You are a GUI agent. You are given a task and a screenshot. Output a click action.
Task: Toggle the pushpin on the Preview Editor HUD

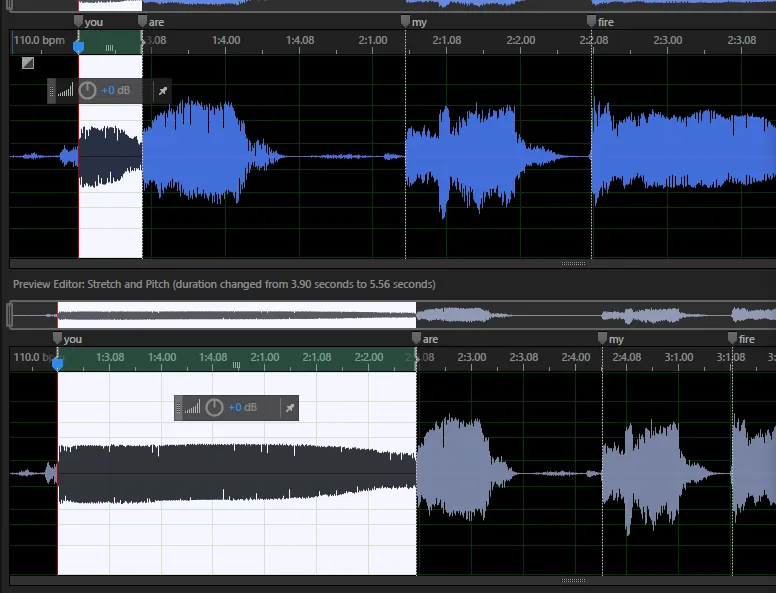(289, 408)
